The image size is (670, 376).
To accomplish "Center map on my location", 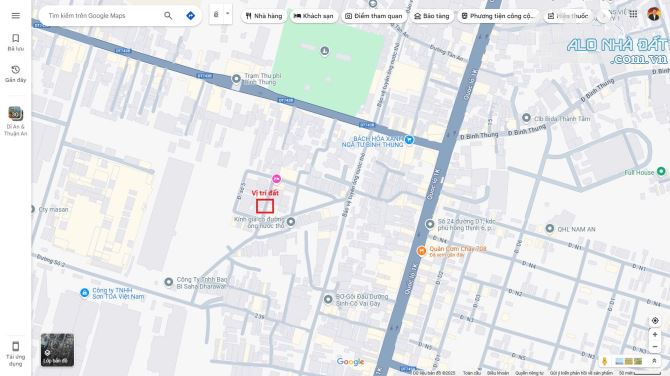I will pyautogui.click(x=655, y=320).
